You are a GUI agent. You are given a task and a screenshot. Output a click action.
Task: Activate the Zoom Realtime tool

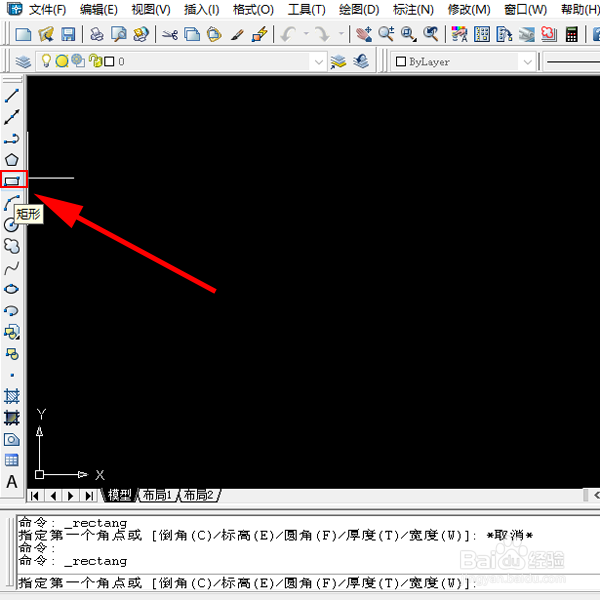386,34
